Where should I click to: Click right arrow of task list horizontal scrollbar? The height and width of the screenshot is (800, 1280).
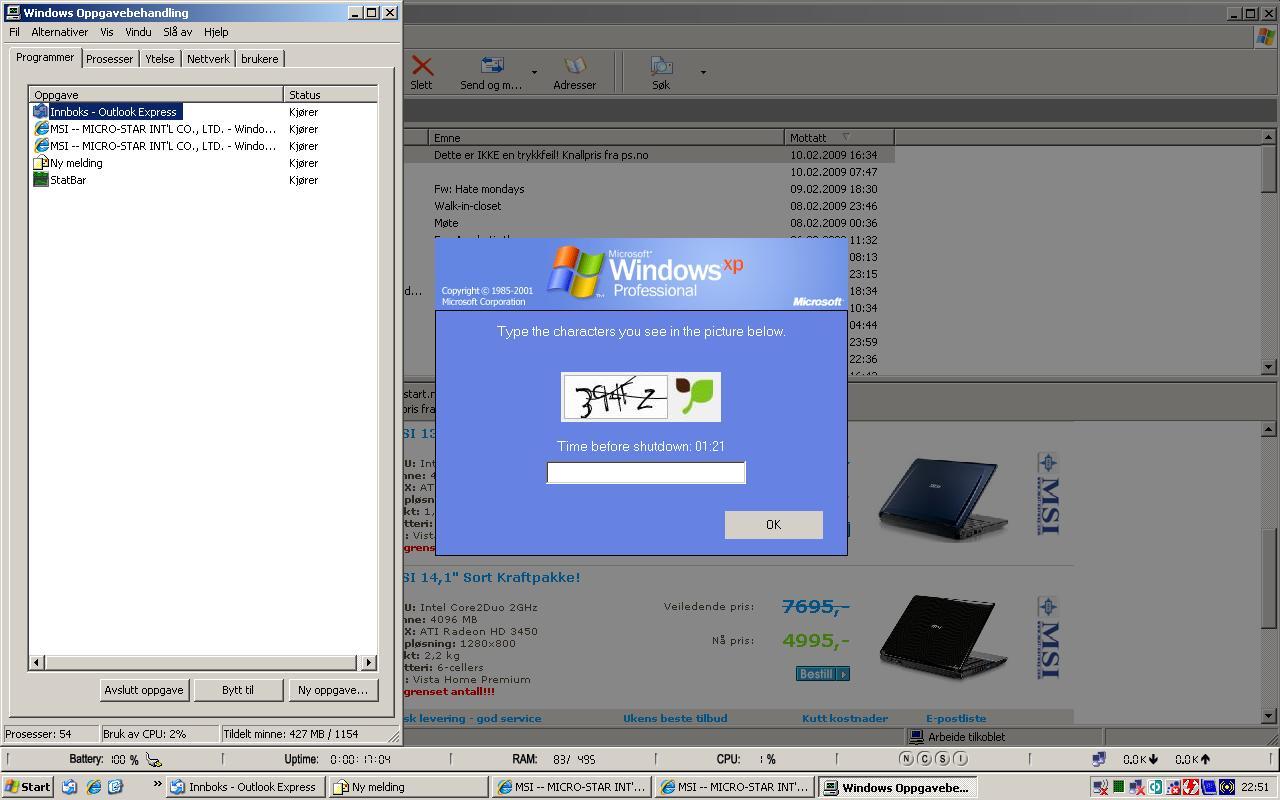[x=368, y=662]
